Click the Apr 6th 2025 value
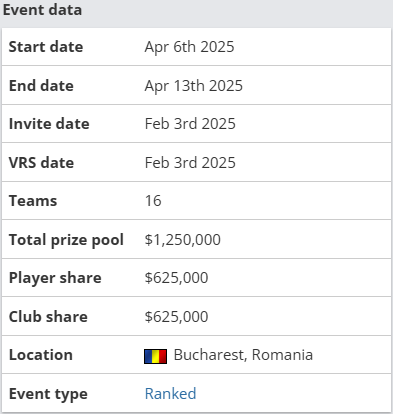Screen dimensions: 393x414 [x=189, y=47]
